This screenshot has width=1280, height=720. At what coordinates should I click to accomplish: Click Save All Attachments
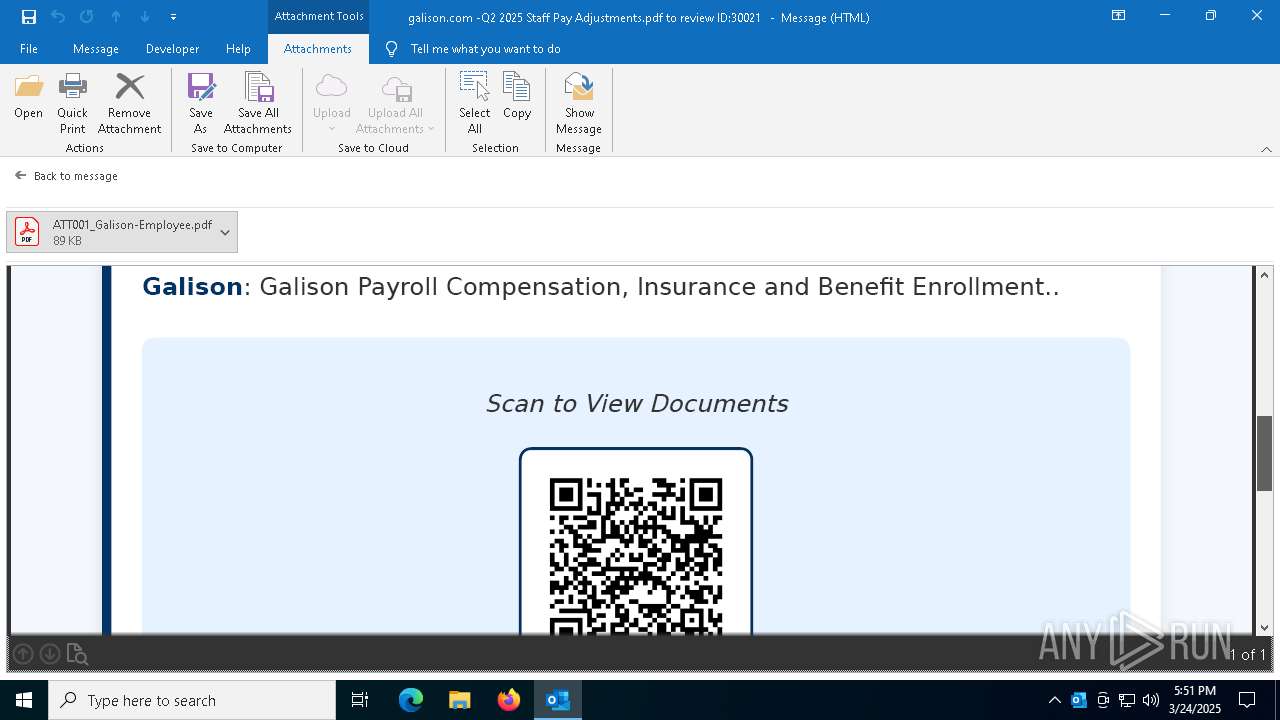pyautogui.click(x=258, y=104)
